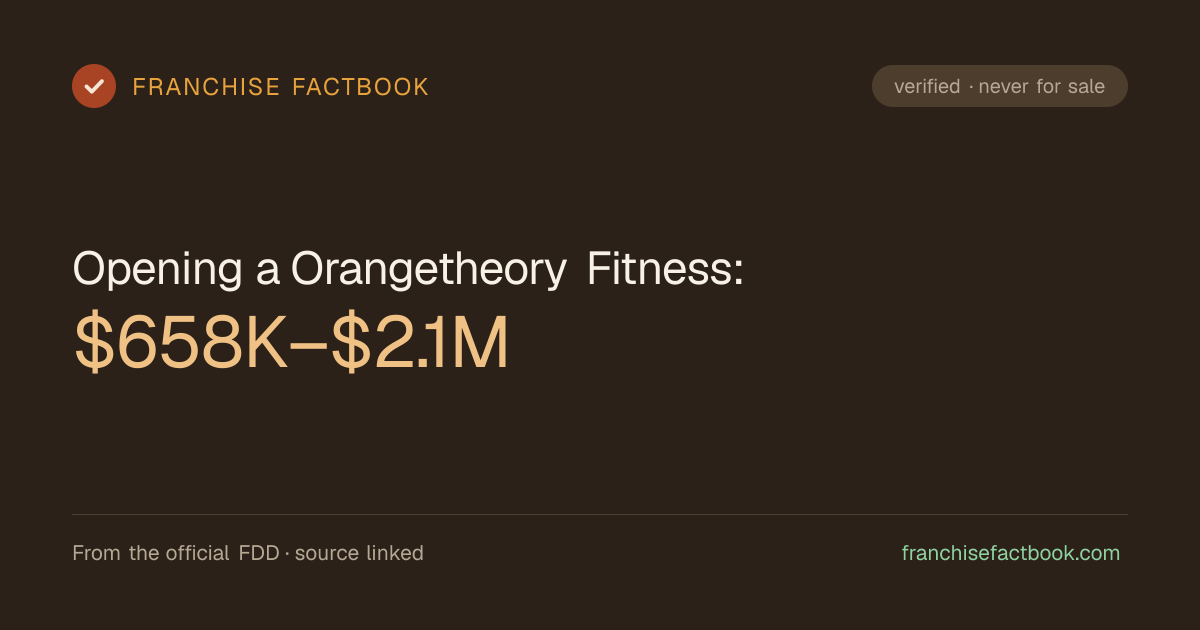Click the $658K low cost figure
The width and height of the screenshot is (1200, 630).
(181, 344)
